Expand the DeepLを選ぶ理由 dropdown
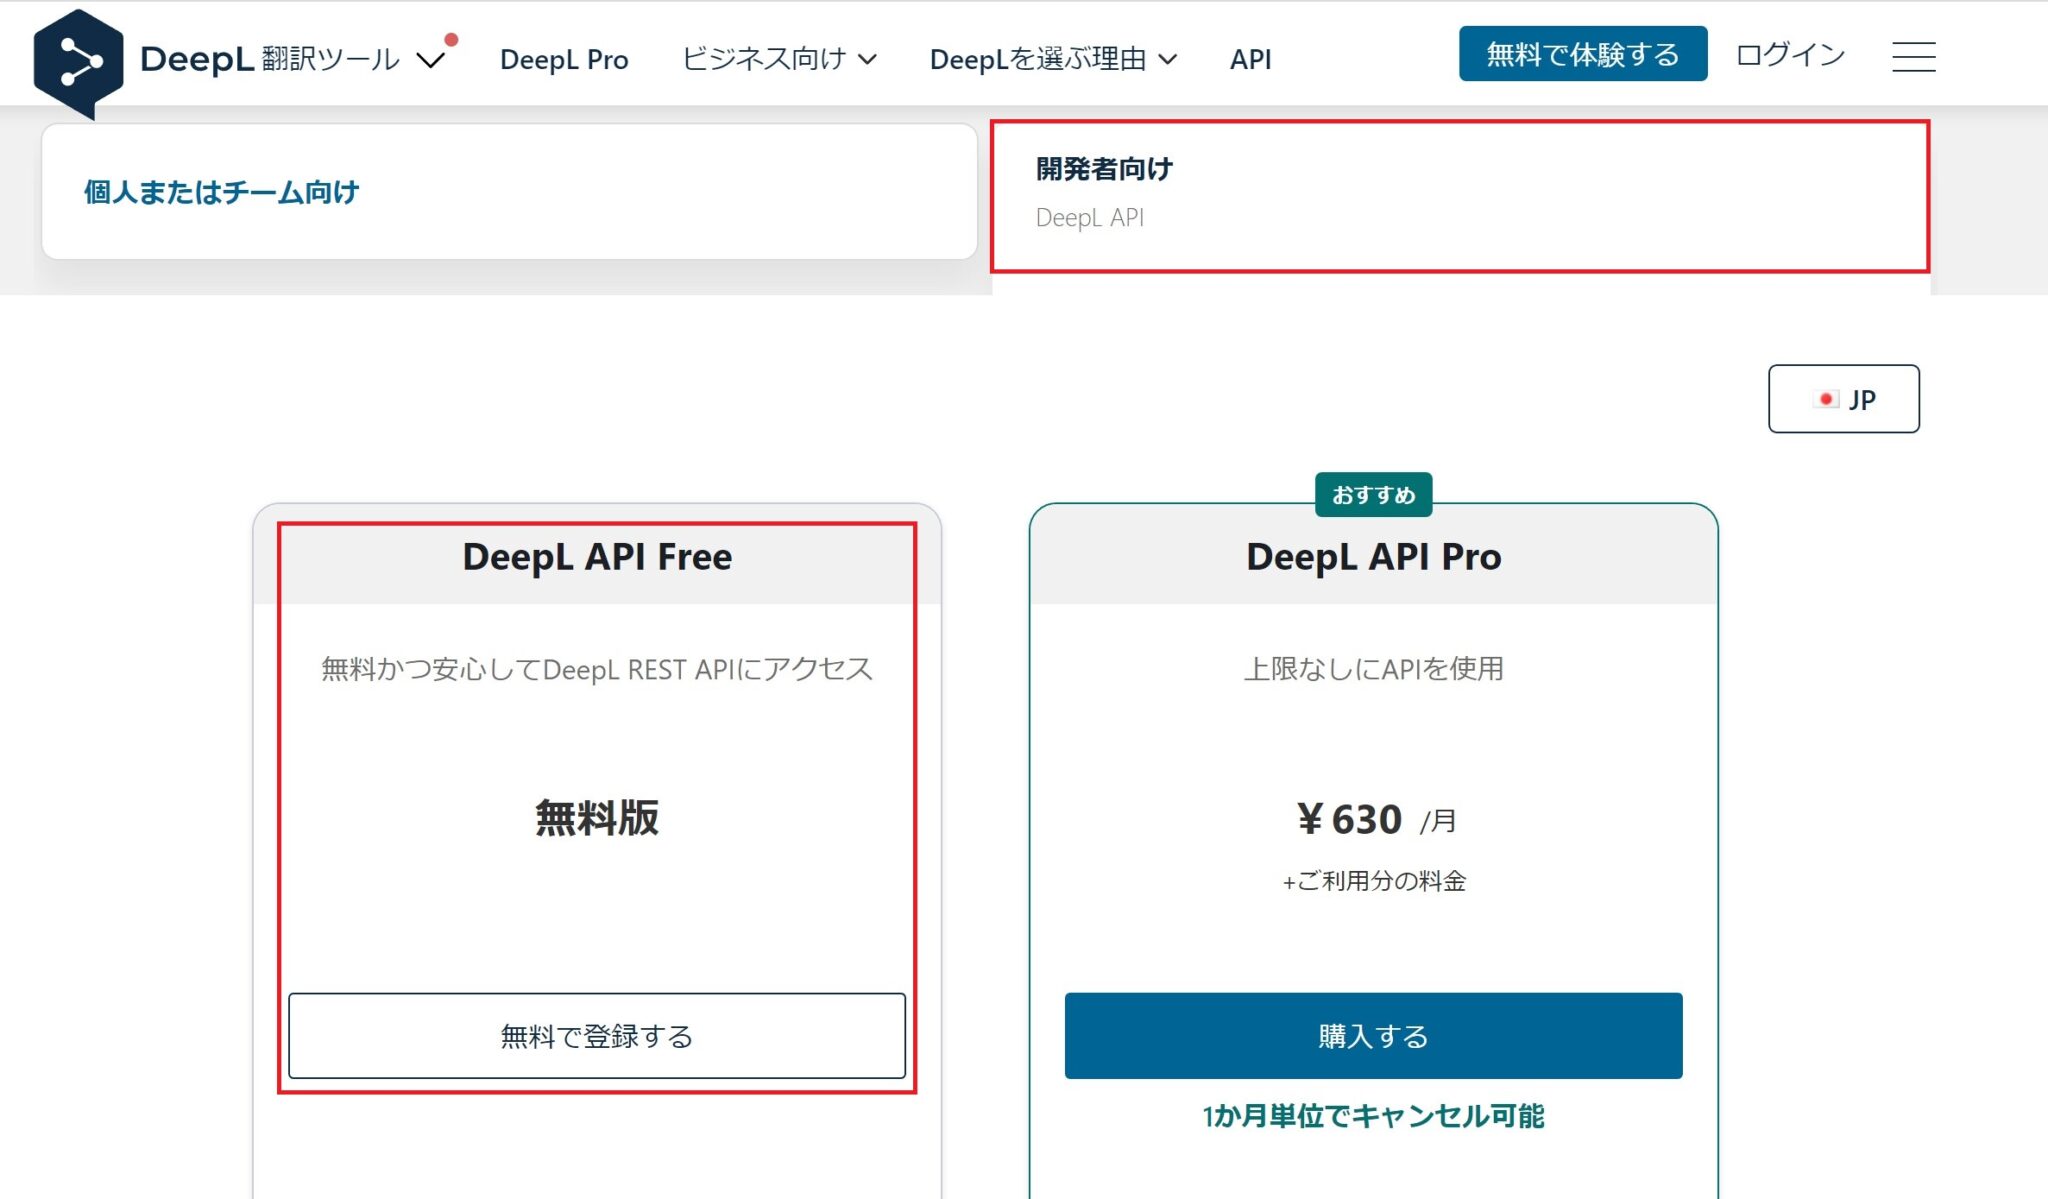 [1052, 58]
